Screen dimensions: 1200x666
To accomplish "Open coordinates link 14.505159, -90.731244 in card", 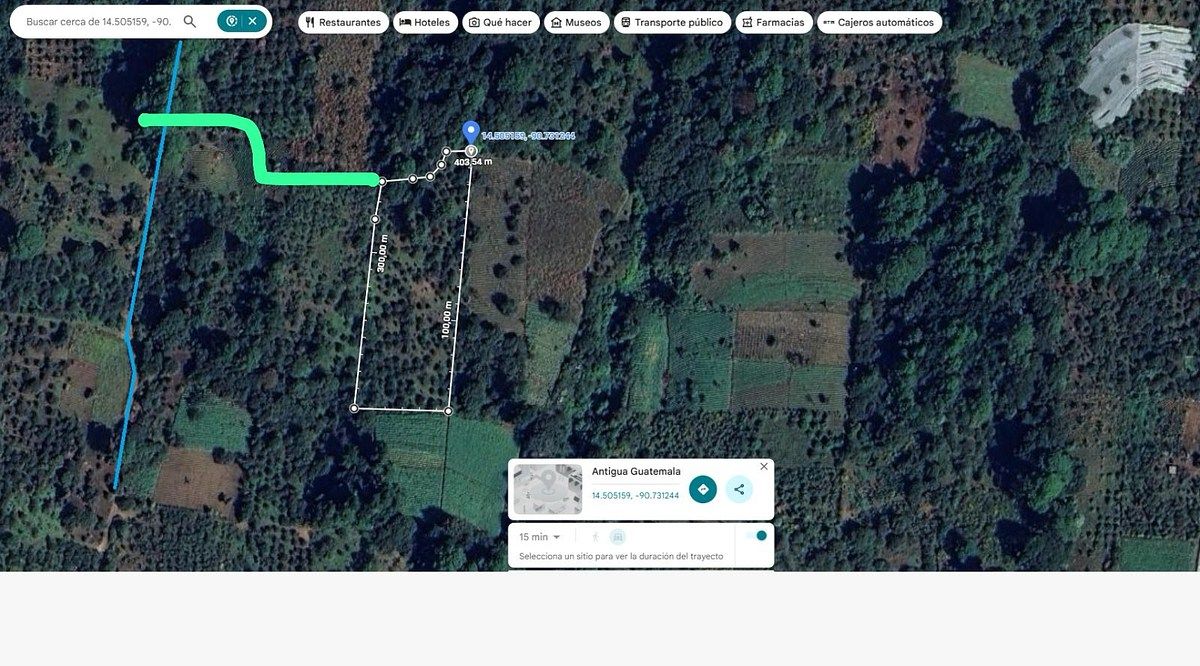I will click(635, 495).
